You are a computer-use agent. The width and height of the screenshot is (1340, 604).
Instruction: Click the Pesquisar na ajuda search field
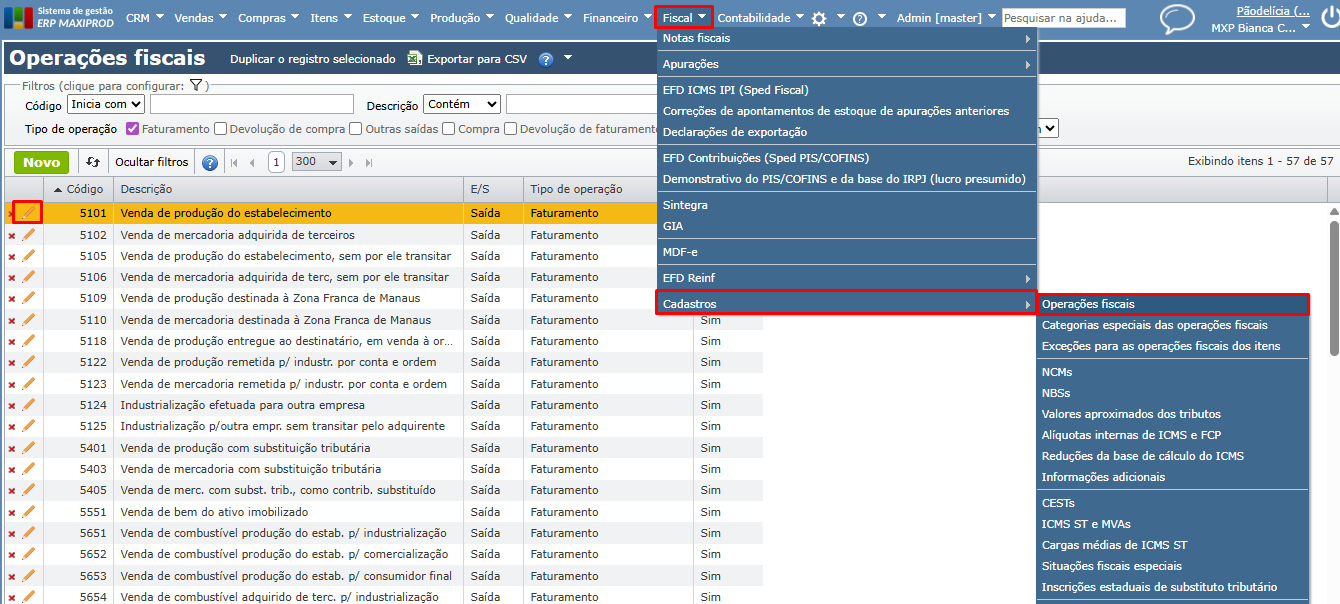[1063, 18]
